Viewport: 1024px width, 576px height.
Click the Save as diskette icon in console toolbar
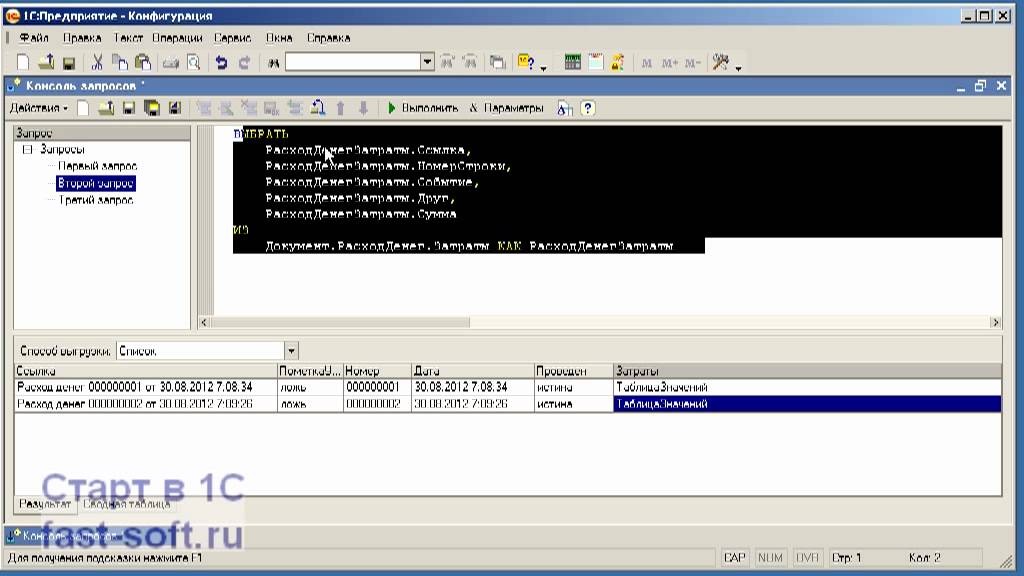click(175, 108)
